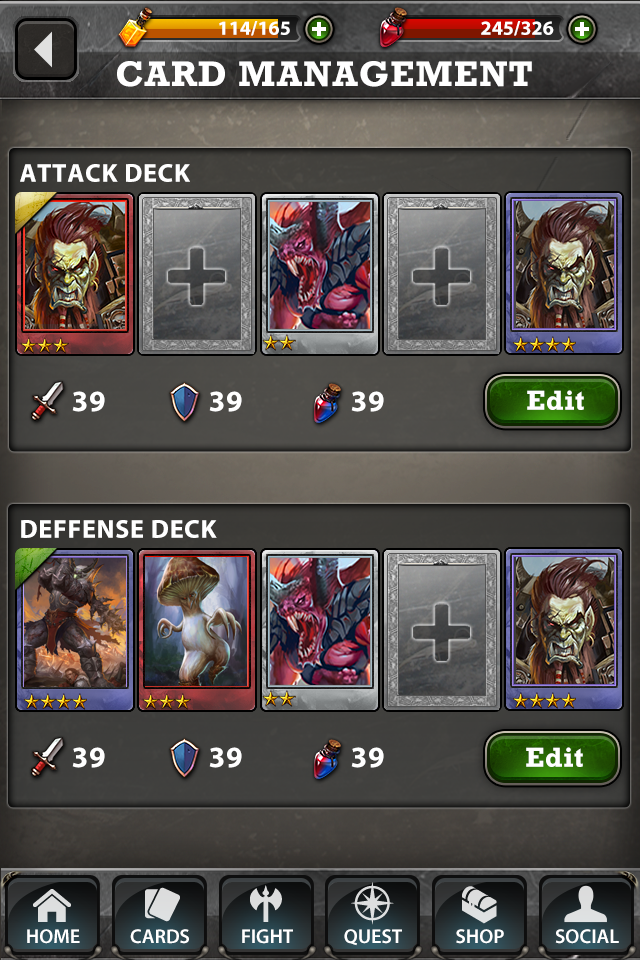The image size is (640, 960).
Task: Add card to fourth Attack Deck slot
Action: click(x=442, y=274)
